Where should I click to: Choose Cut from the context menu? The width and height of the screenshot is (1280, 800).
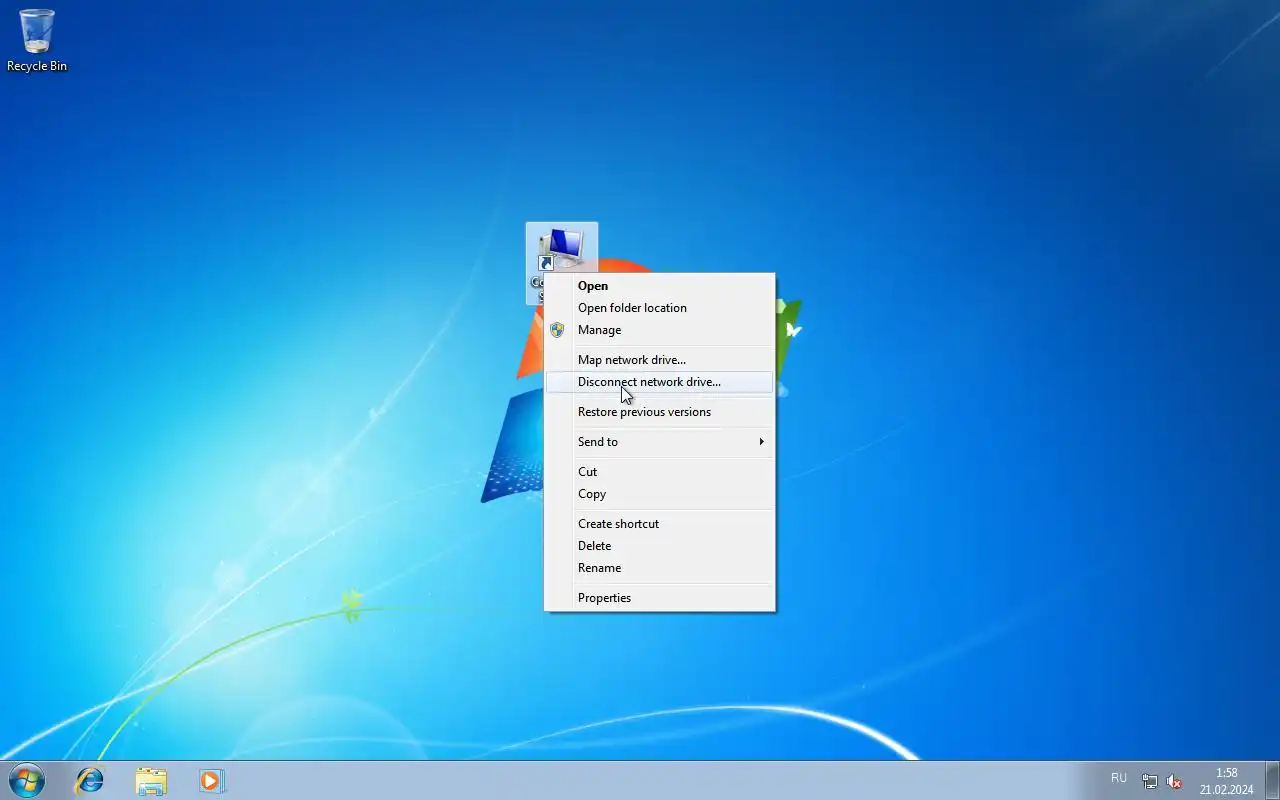pyautogui.click(x=659, y=472)
